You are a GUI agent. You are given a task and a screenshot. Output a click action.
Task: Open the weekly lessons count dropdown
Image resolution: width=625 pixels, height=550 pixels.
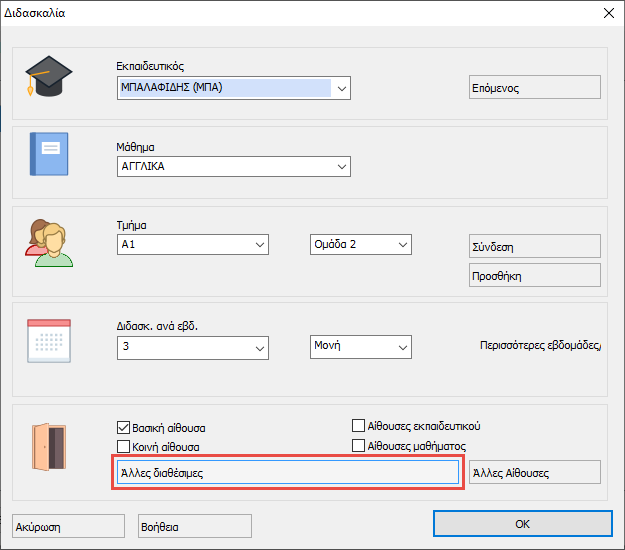coord(260,347)
